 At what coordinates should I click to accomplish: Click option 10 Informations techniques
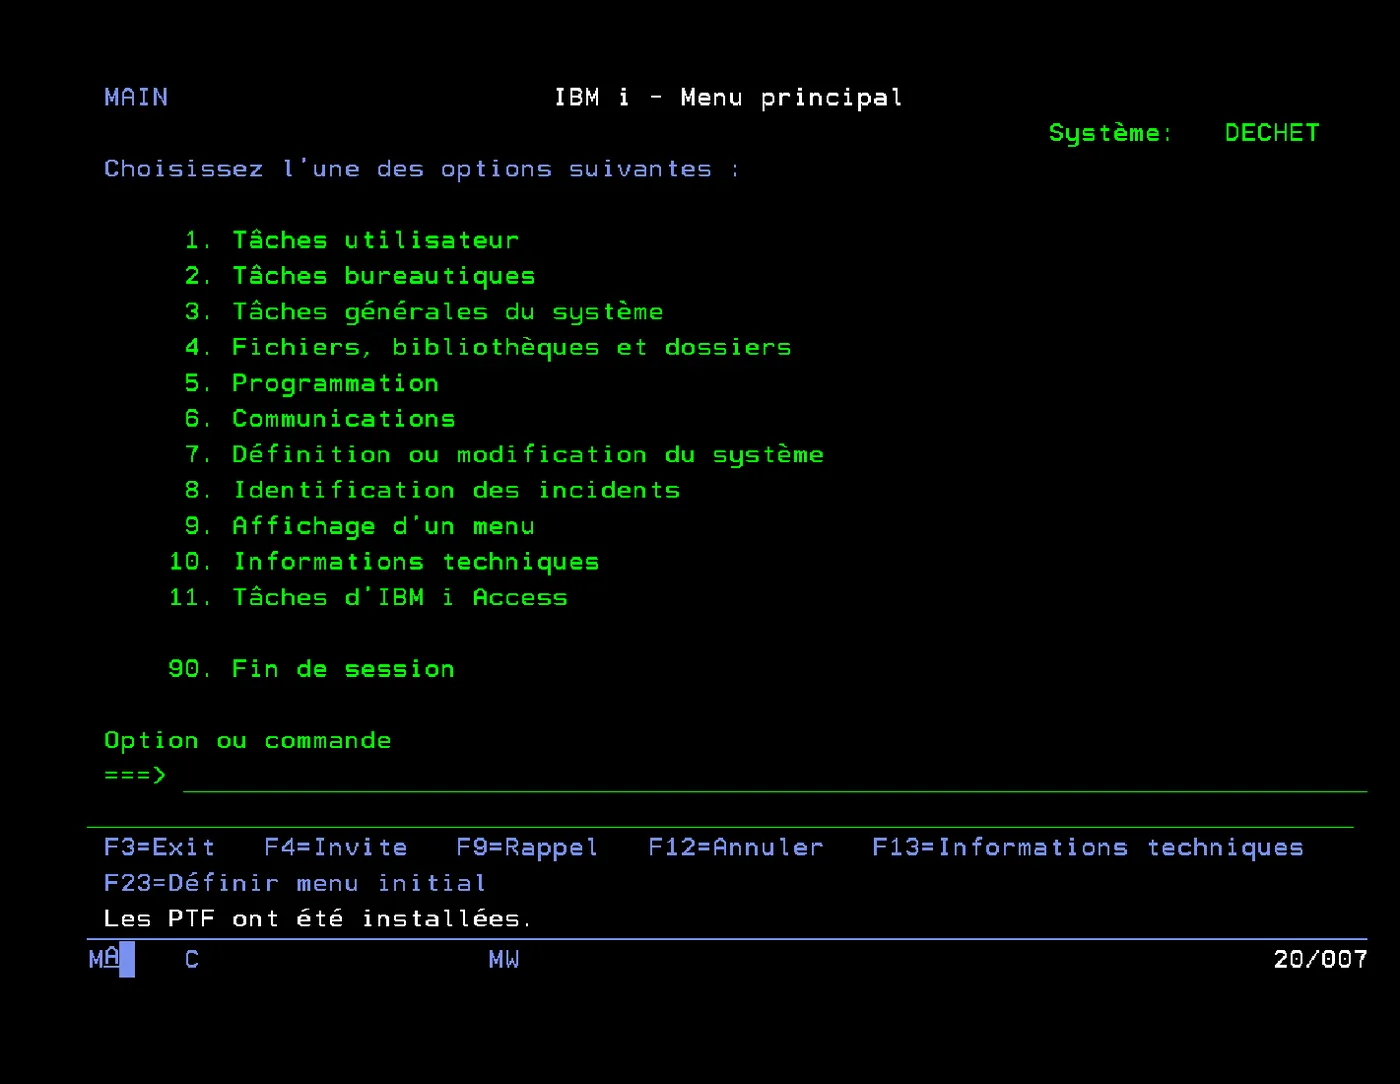384,562
